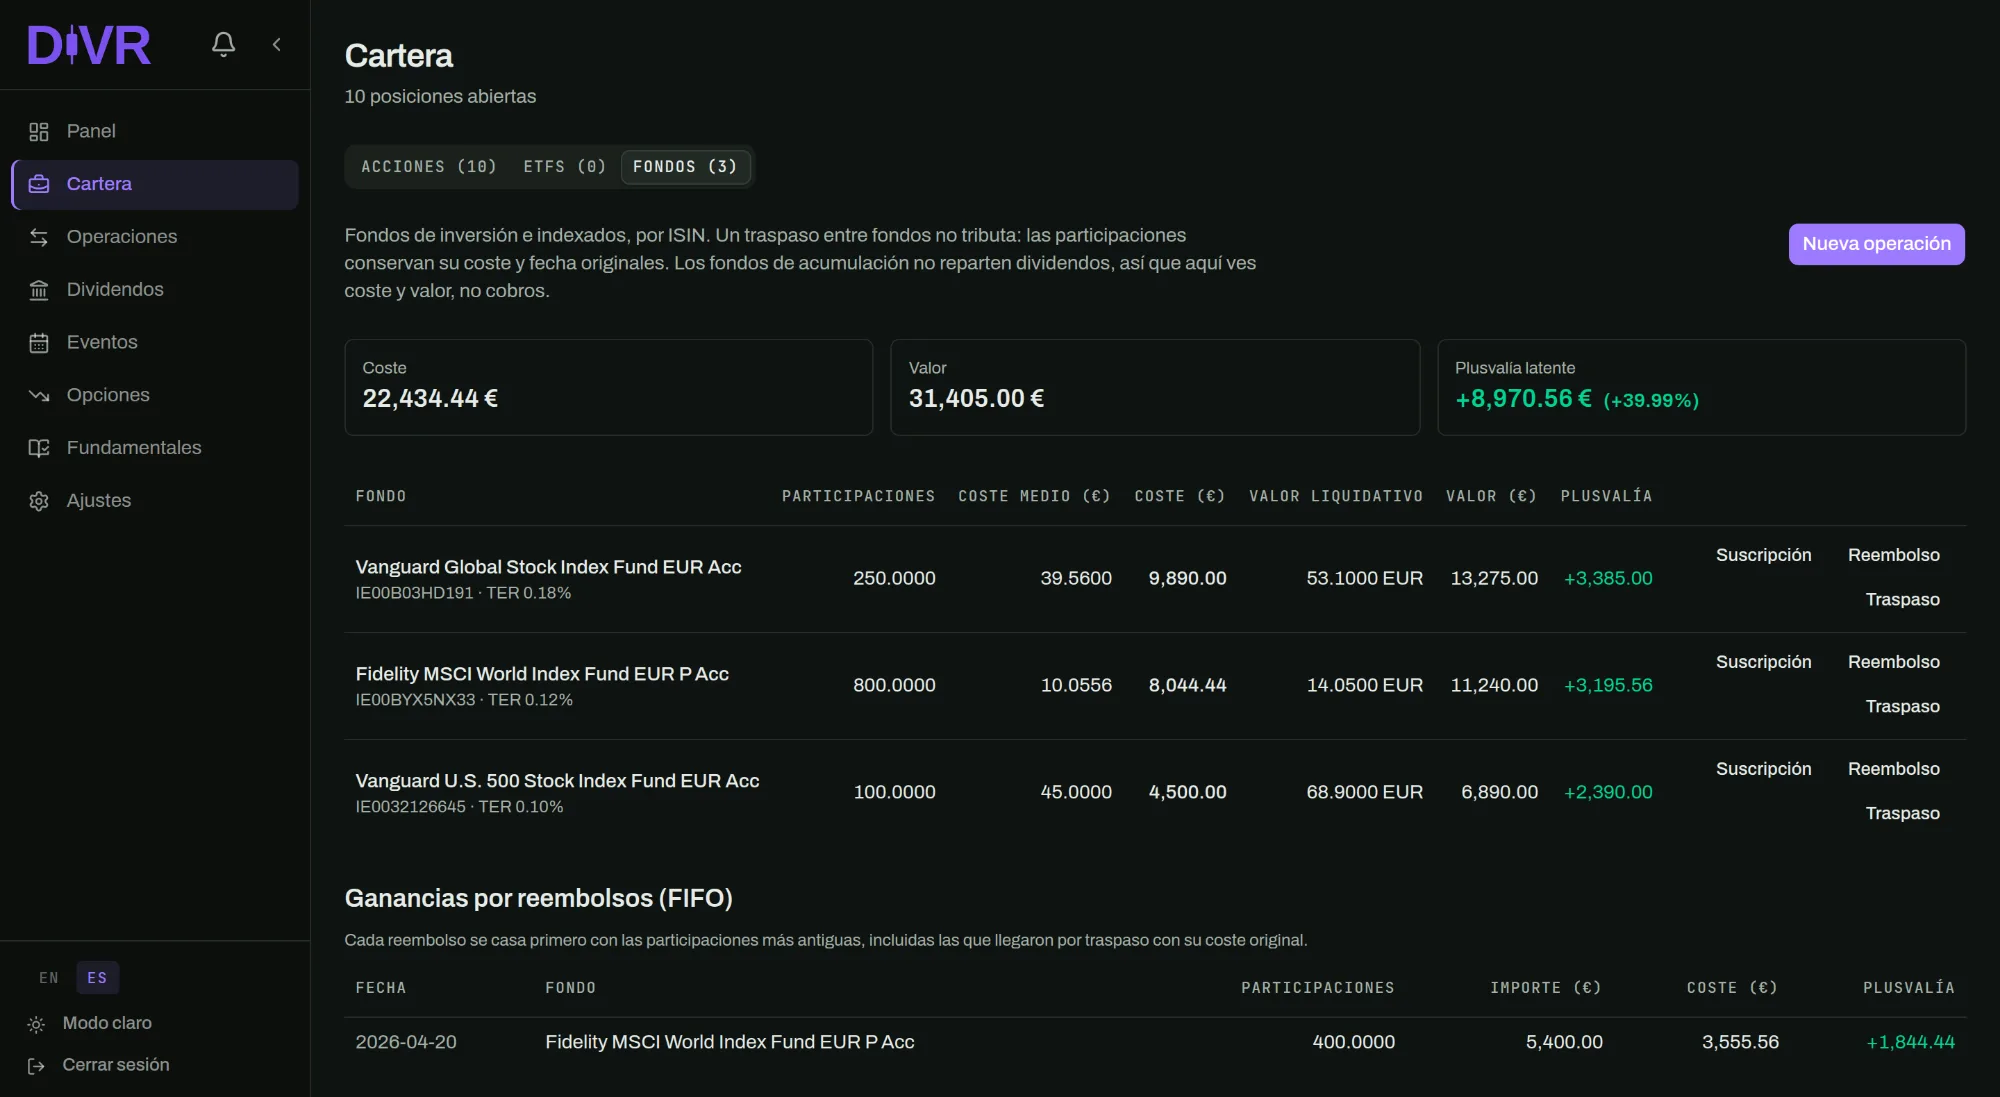2000x1097 pixels.
Task: Click the sun icon for Modo claro
Action: (x=36, y=1024)
